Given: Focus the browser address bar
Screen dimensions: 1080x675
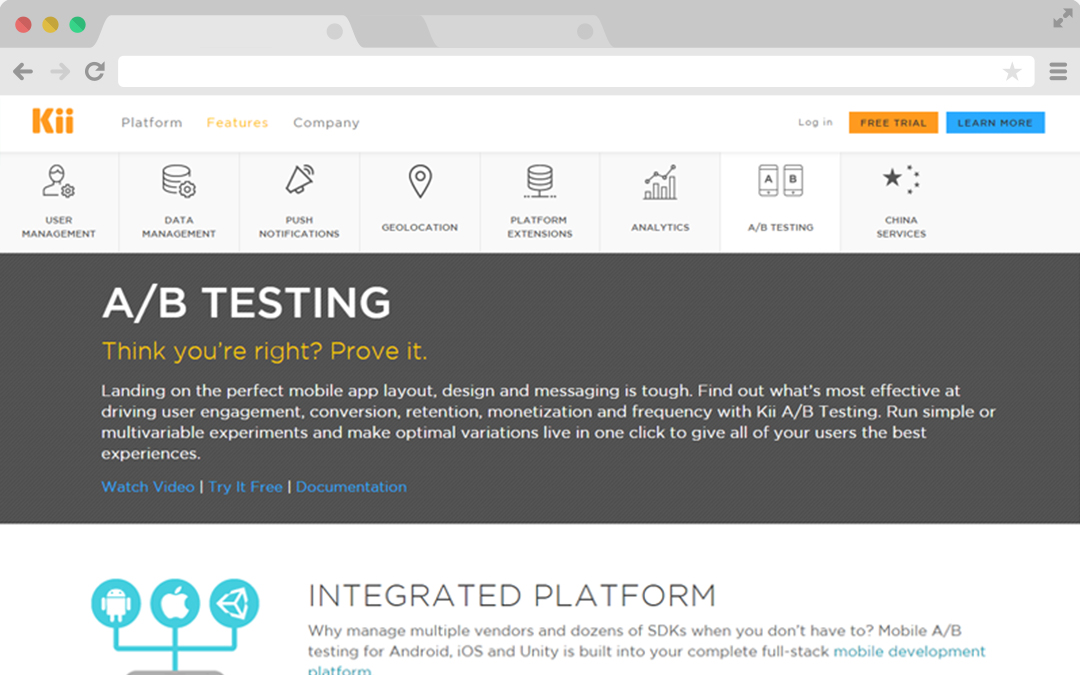Looking at the screenshot, I should pyautogui.click(x=576, y=72).
